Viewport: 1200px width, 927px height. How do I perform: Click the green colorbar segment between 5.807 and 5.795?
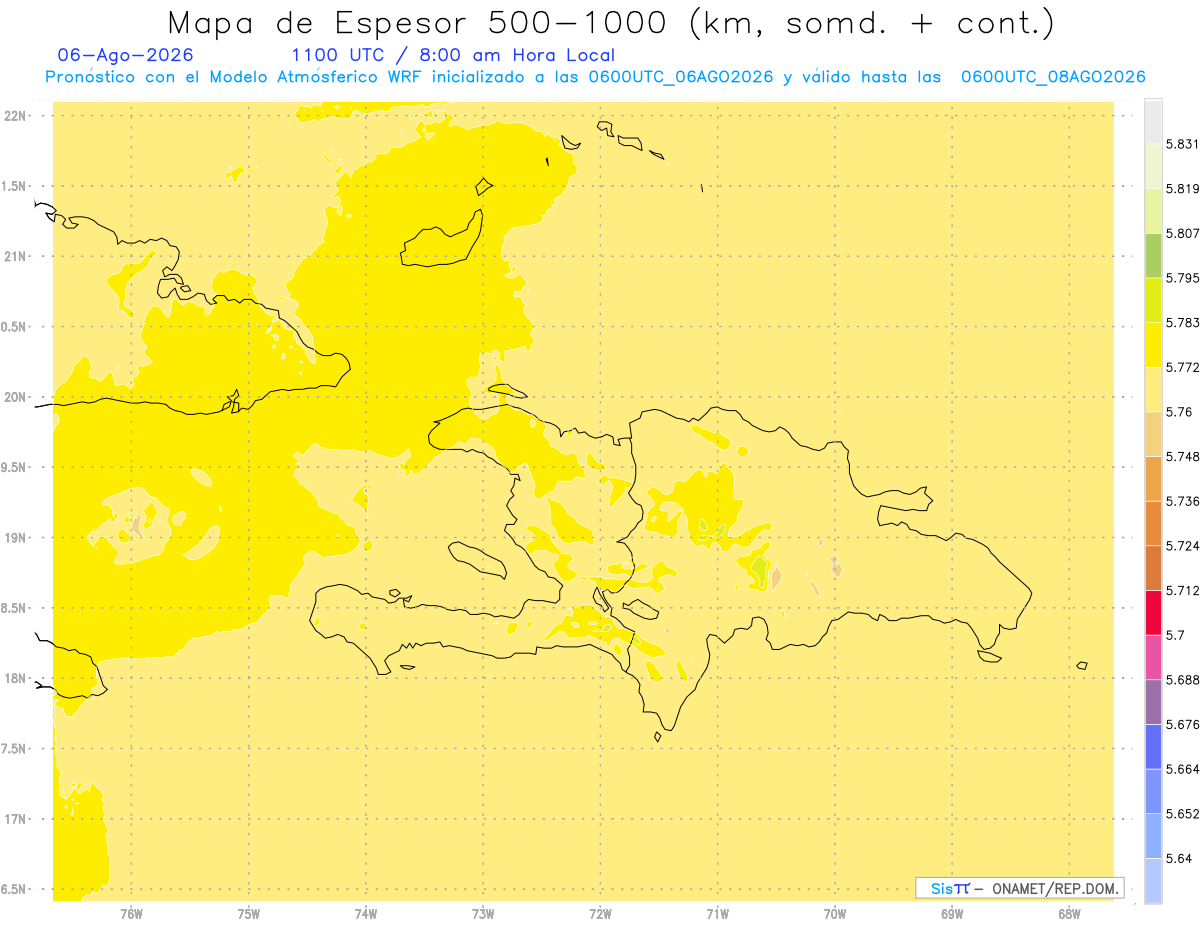1153,255
